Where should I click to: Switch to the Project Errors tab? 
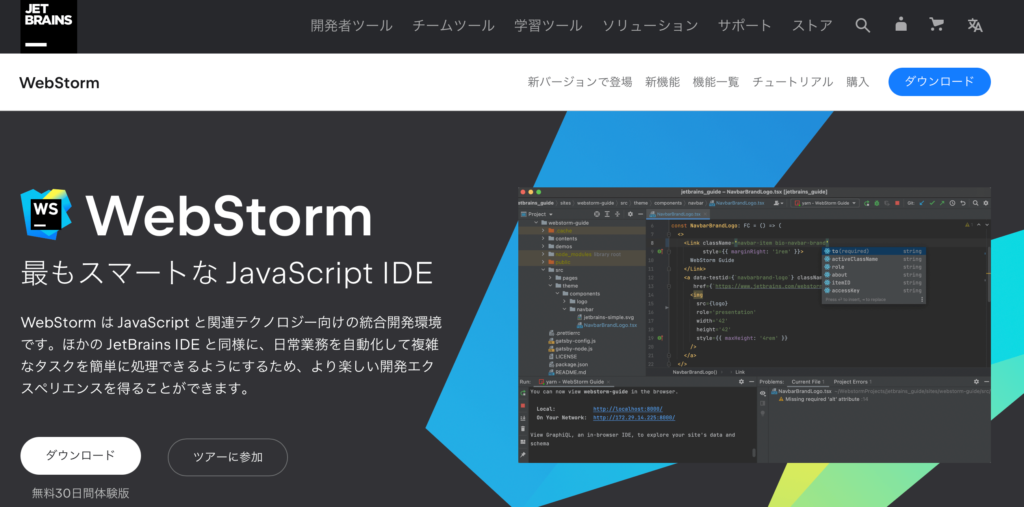click(852, 382)
